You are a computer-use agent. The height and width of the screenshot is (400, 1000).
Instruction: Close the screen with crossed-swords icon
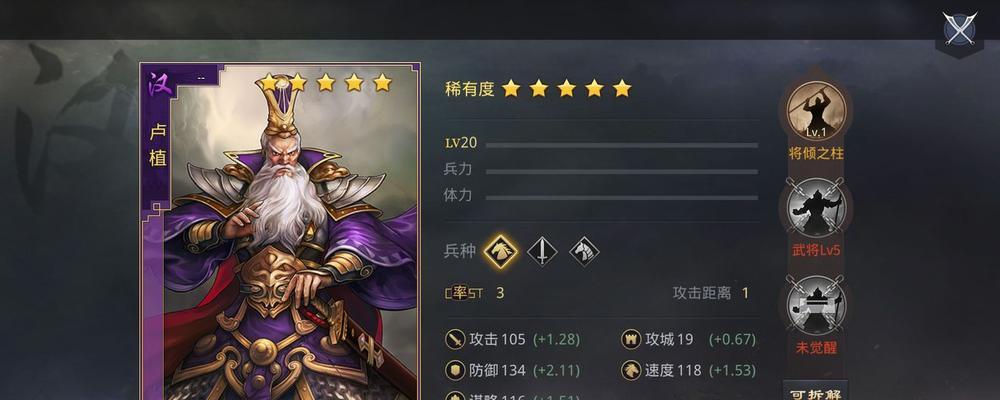pos(959,29)
